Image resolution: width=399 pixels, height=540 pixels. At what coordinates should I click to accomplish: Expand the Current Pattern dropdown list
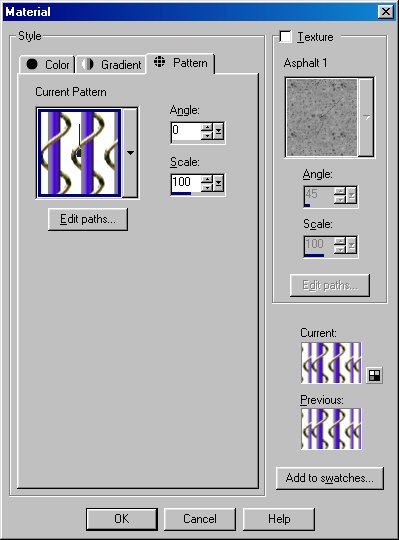tap(130, 153)
